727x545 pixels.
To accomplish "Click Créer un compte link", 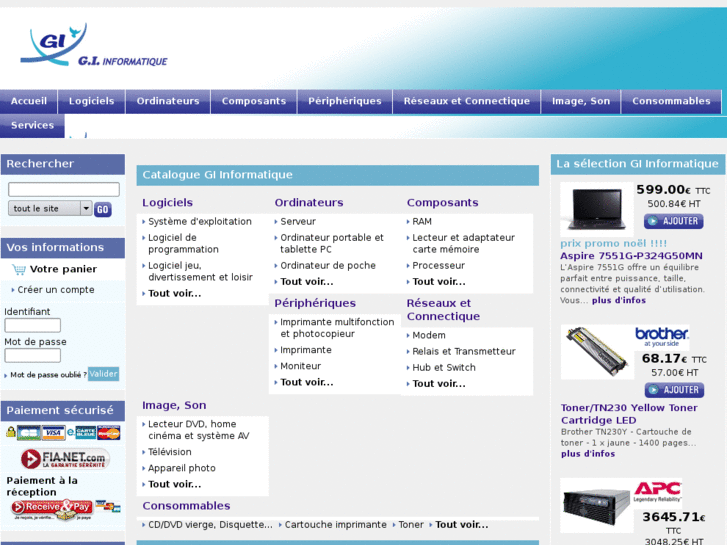I will click(56, 290).
